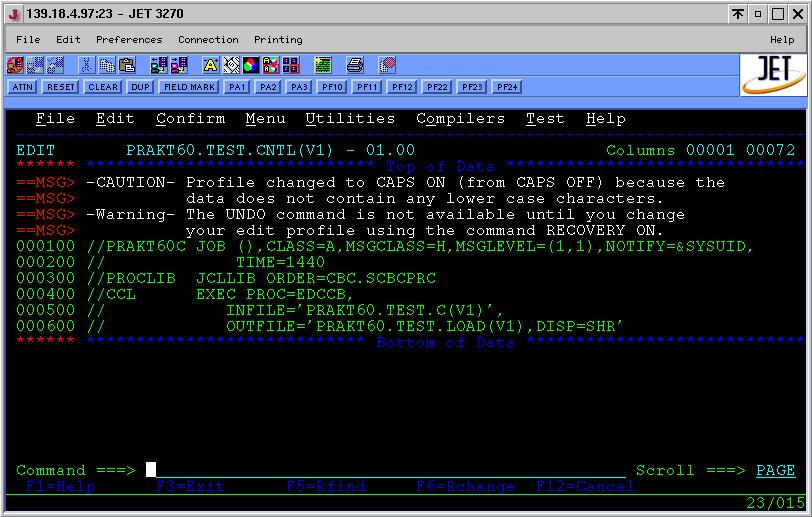Viewport: 812px width, 517px height.
Task: Open the ISPF Utilities menu
Action: click(350, 119)
